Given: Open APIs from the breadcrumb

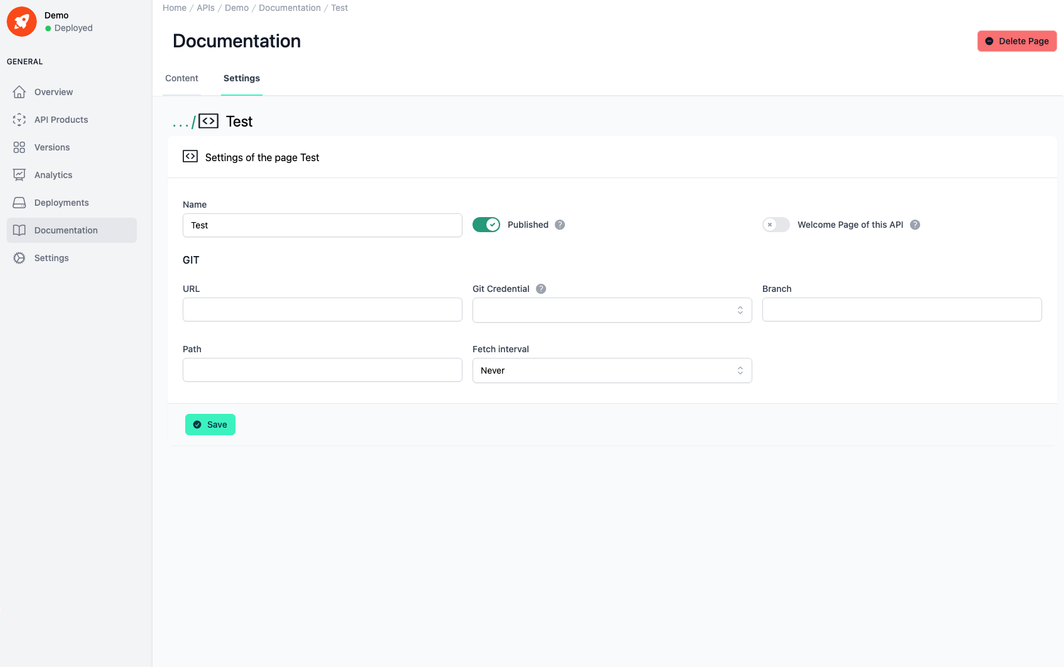Looking at the screenshot, I should pos(205,7).
